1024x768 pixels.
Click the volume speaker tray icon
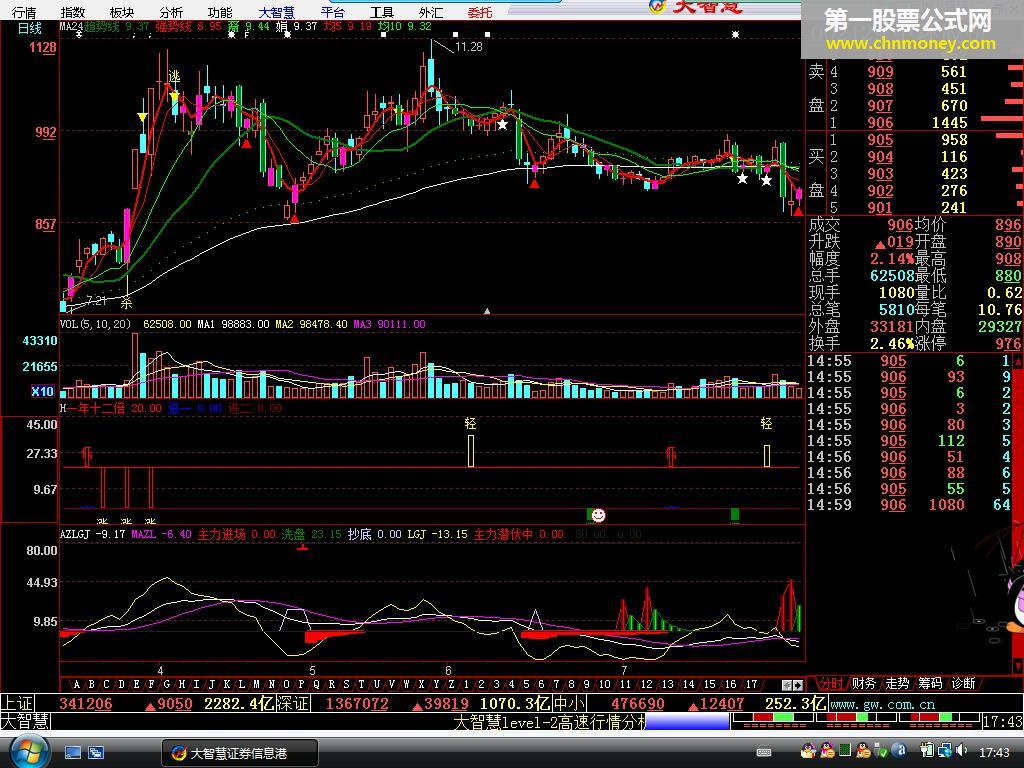[x=962, y=750]
